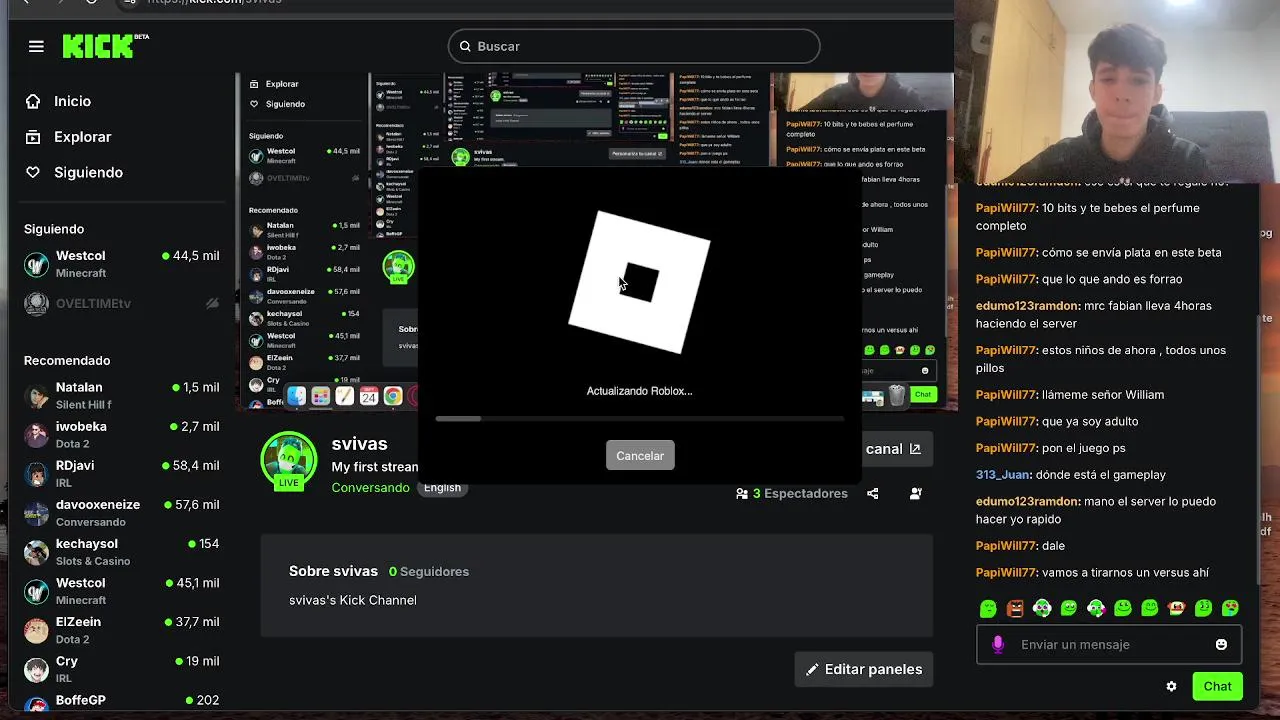Click the 3 Espectadores viewer count

click(792, 493)
